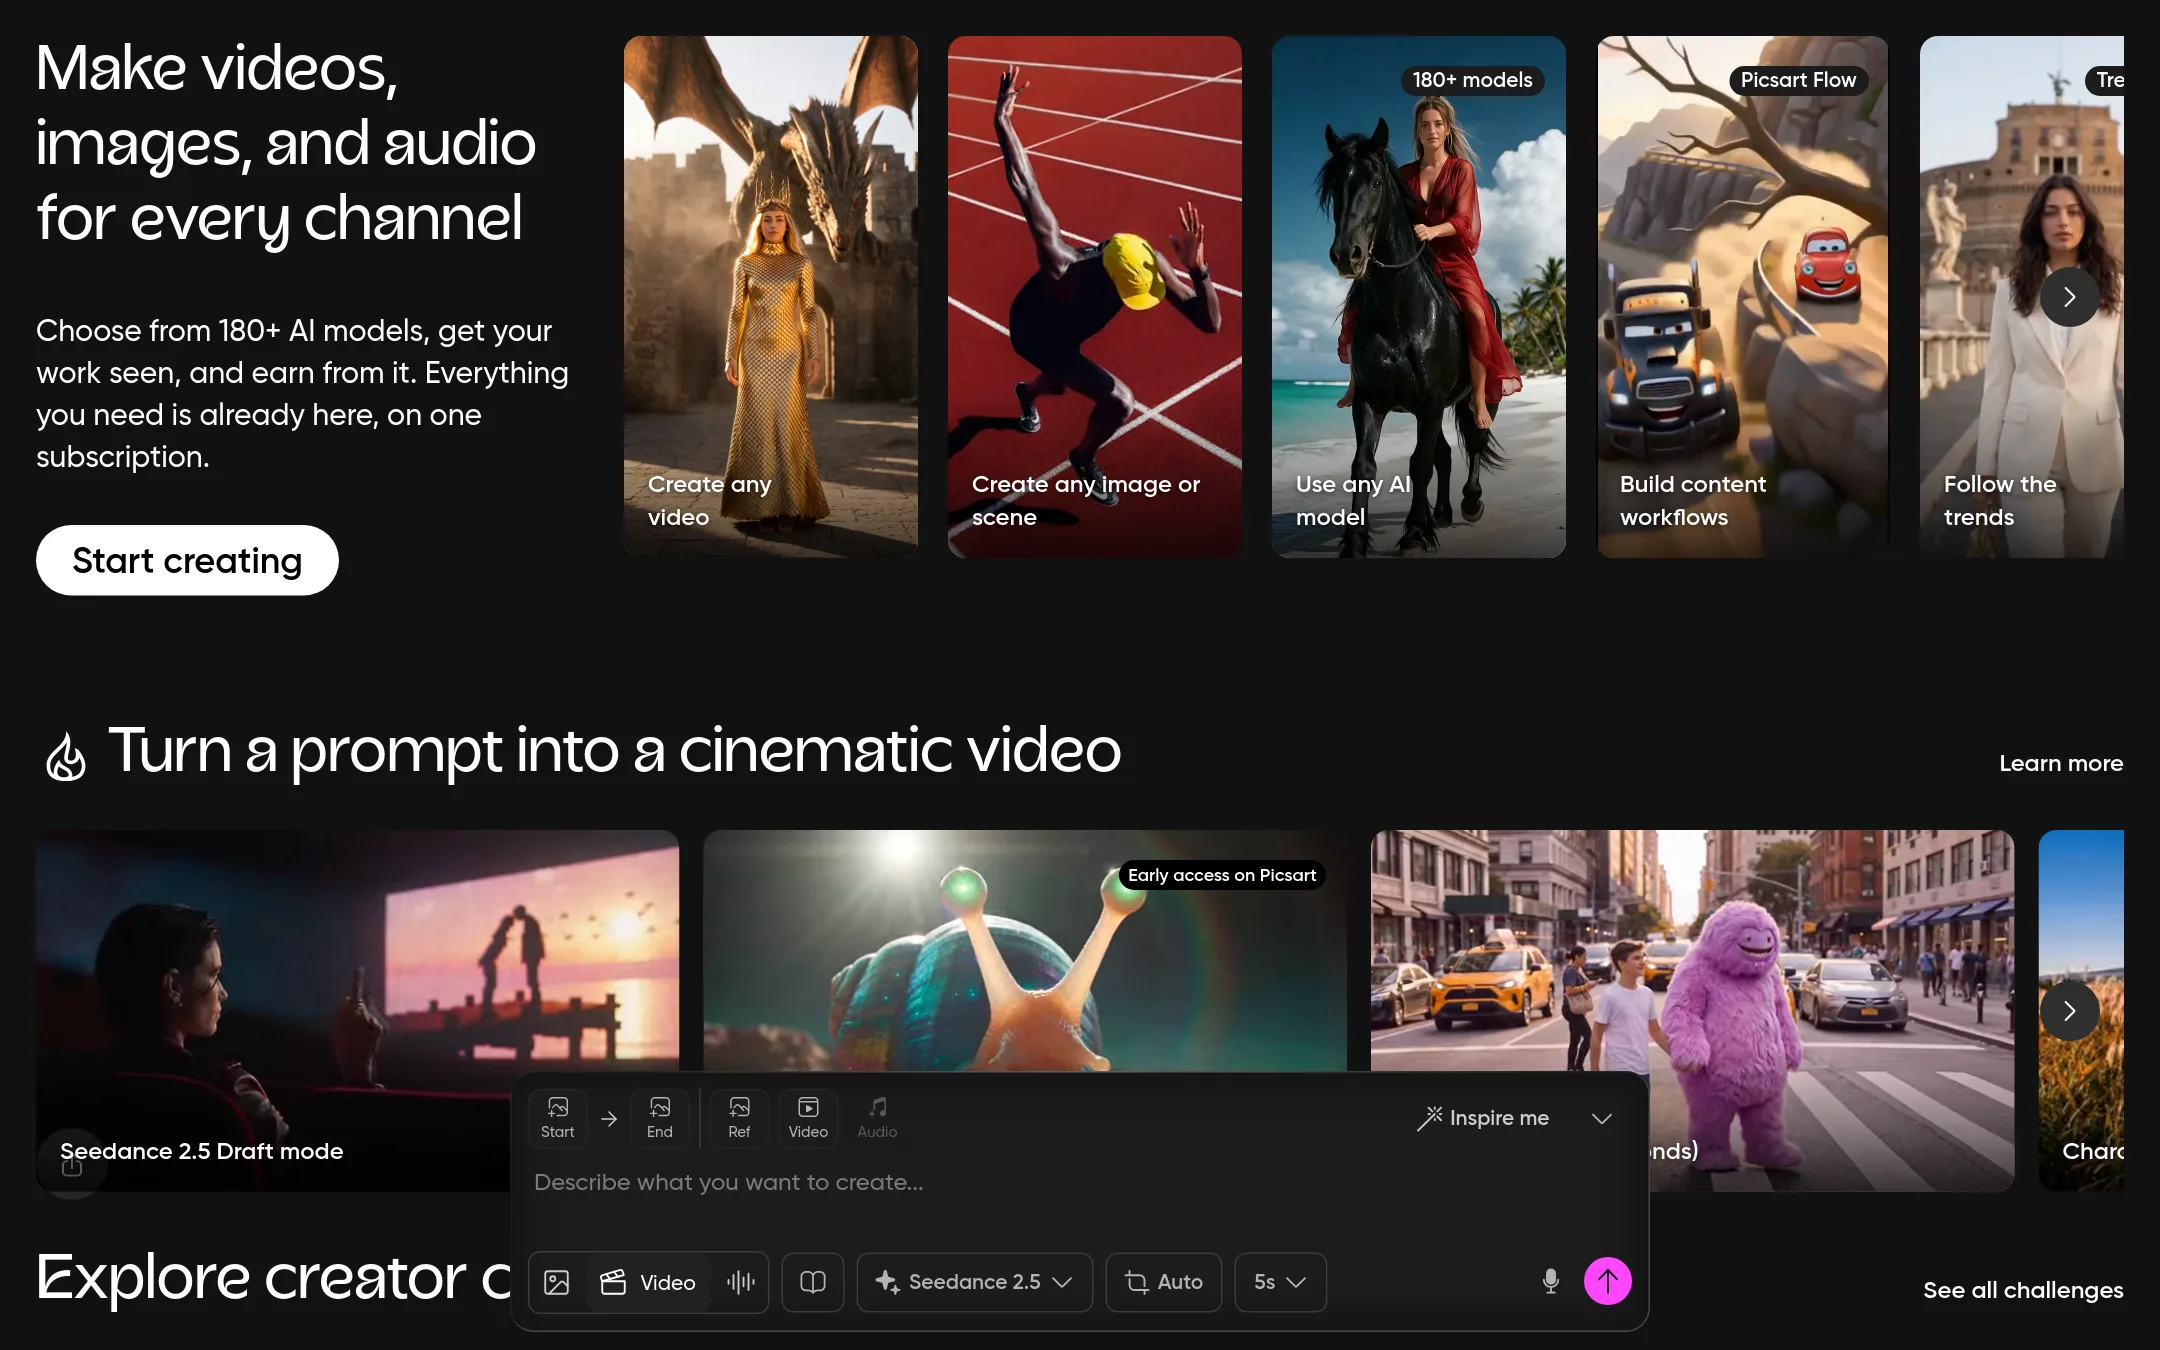
Task: Open the 'Create any image or scene' card
Action: point(1095,297)
